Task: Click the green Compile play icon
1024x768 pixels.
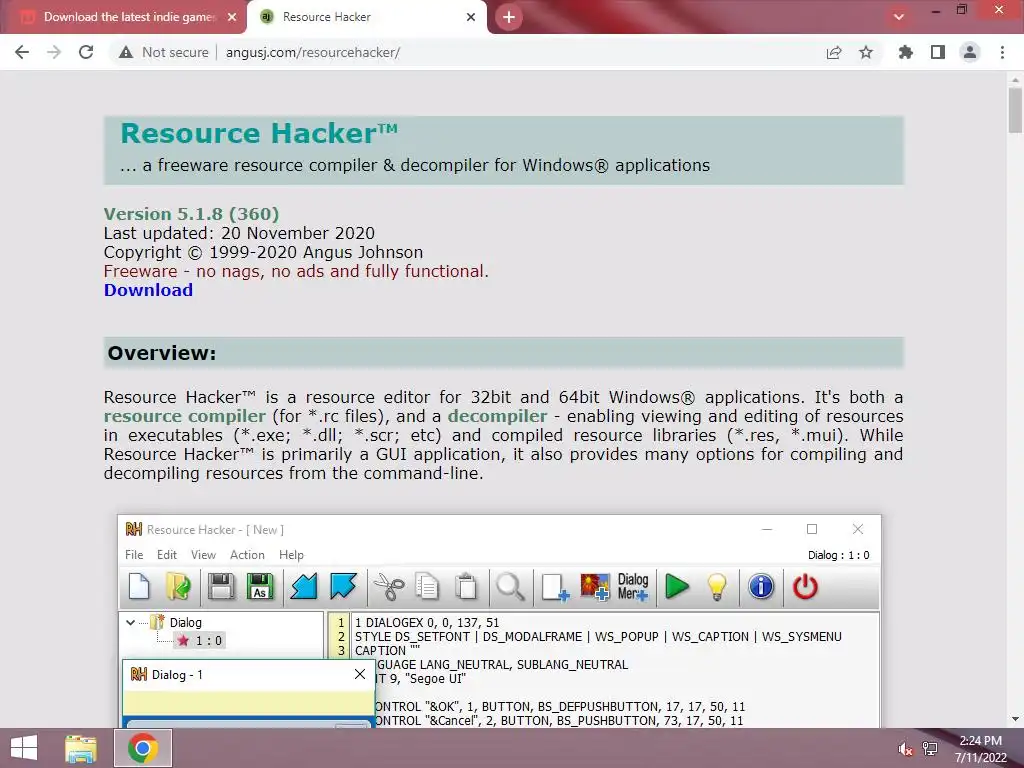Action: 677,586
